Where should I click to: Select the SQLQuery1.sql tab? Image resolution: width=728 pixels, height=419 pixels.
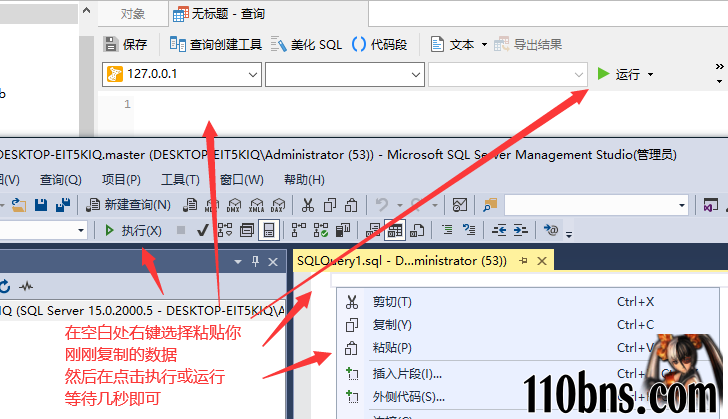[x=402, y=261]
